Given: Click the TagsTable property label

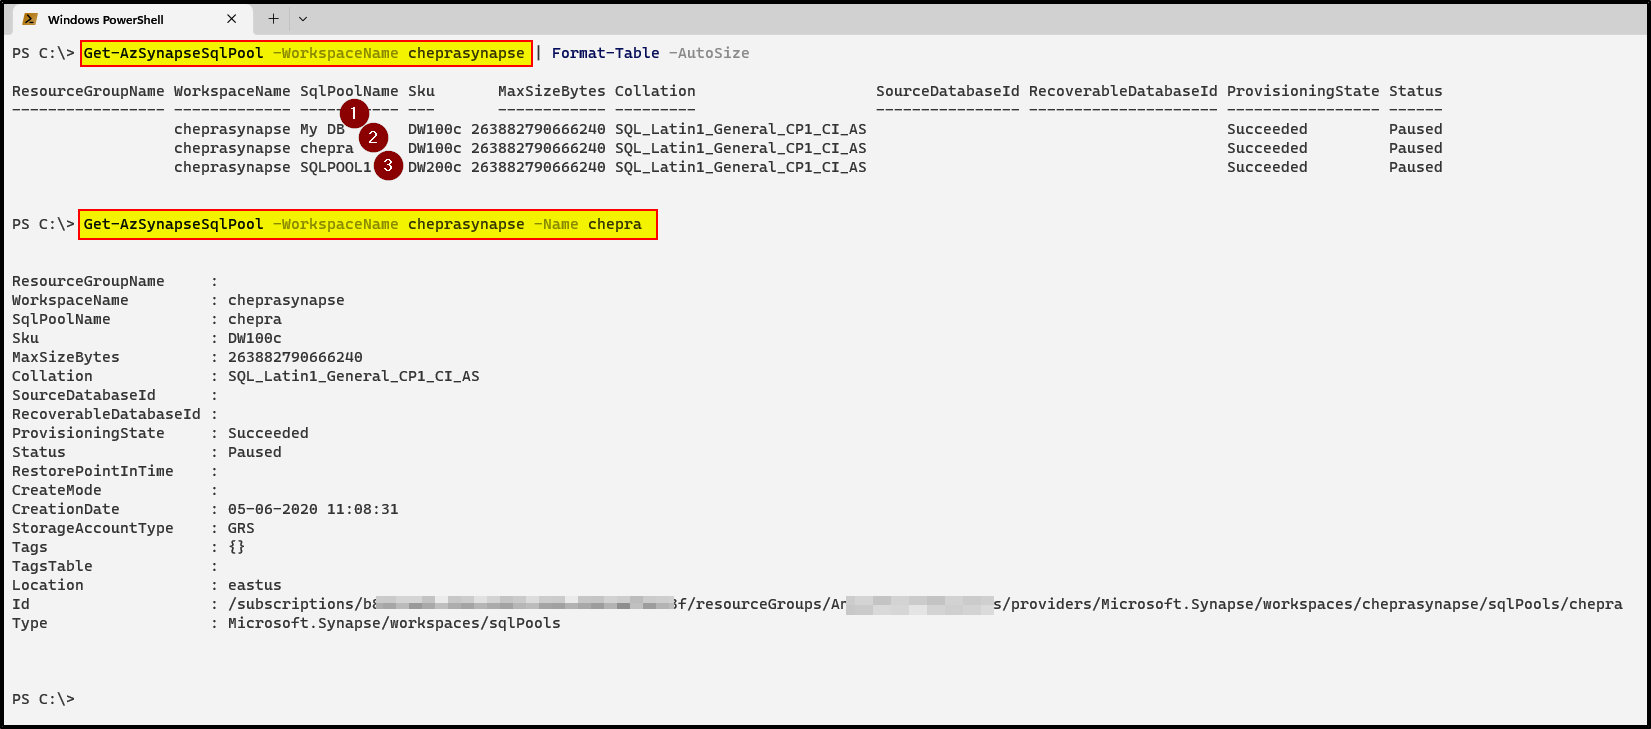Looking at the screenshot, I should 52,566.
